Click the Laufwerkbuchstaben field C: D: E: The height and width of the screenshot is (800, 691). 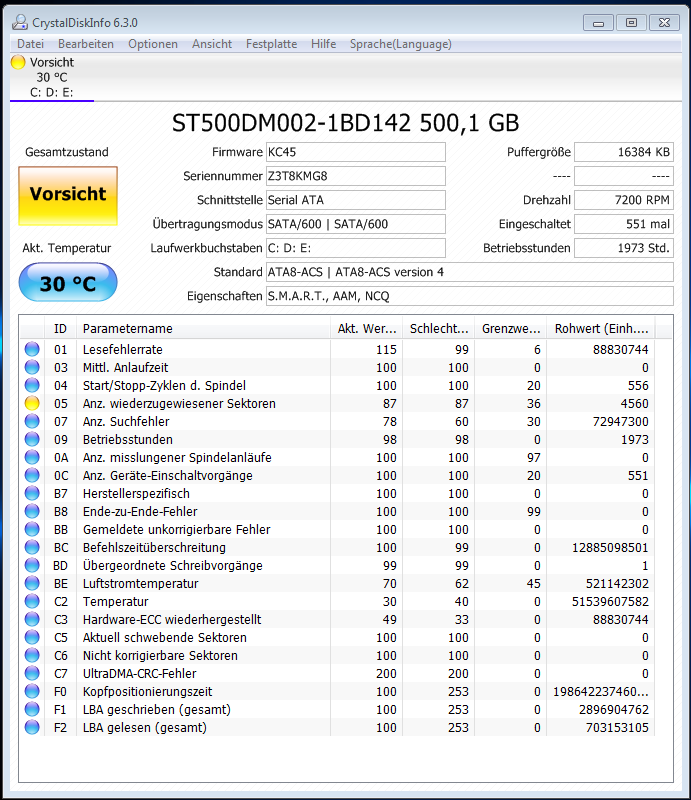click(356, 248)
